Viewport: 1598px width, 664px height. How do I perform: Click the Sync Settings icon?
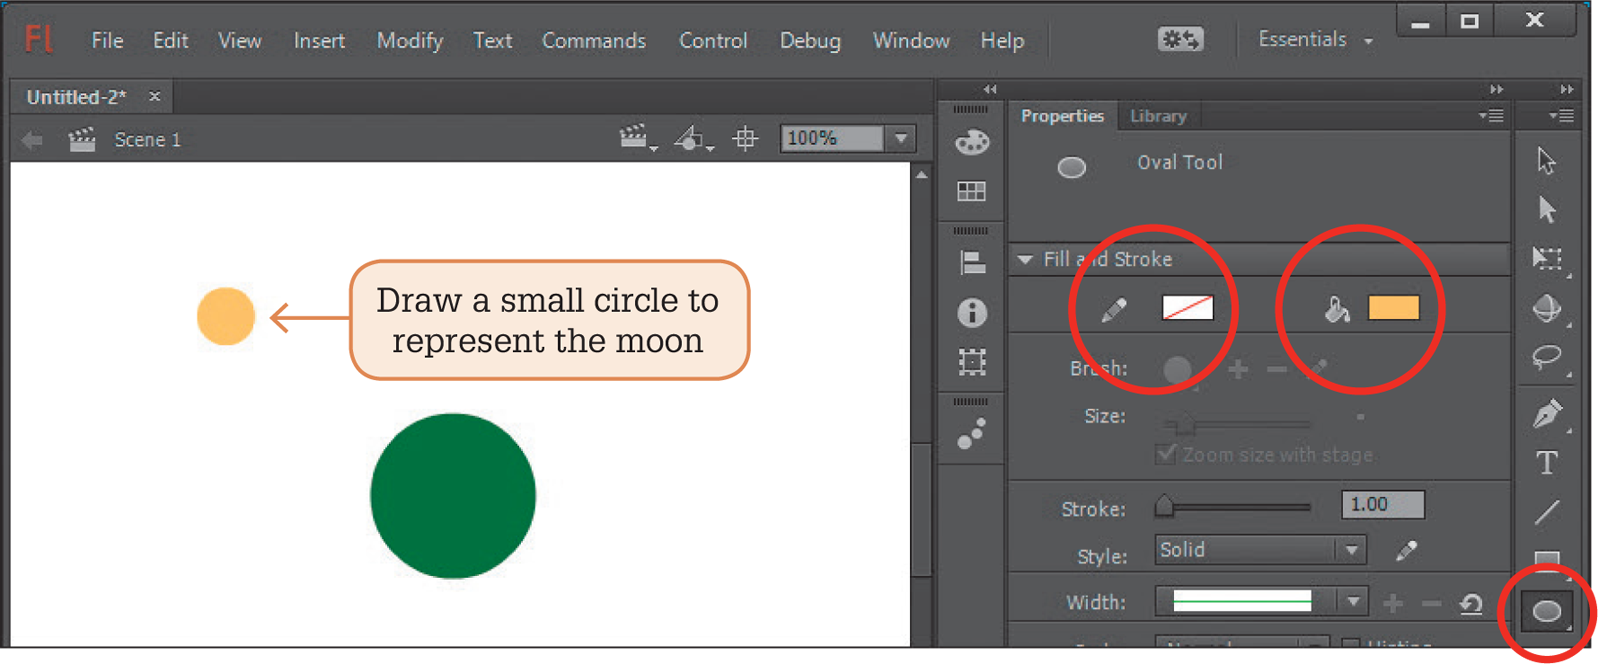[1181, 39]
